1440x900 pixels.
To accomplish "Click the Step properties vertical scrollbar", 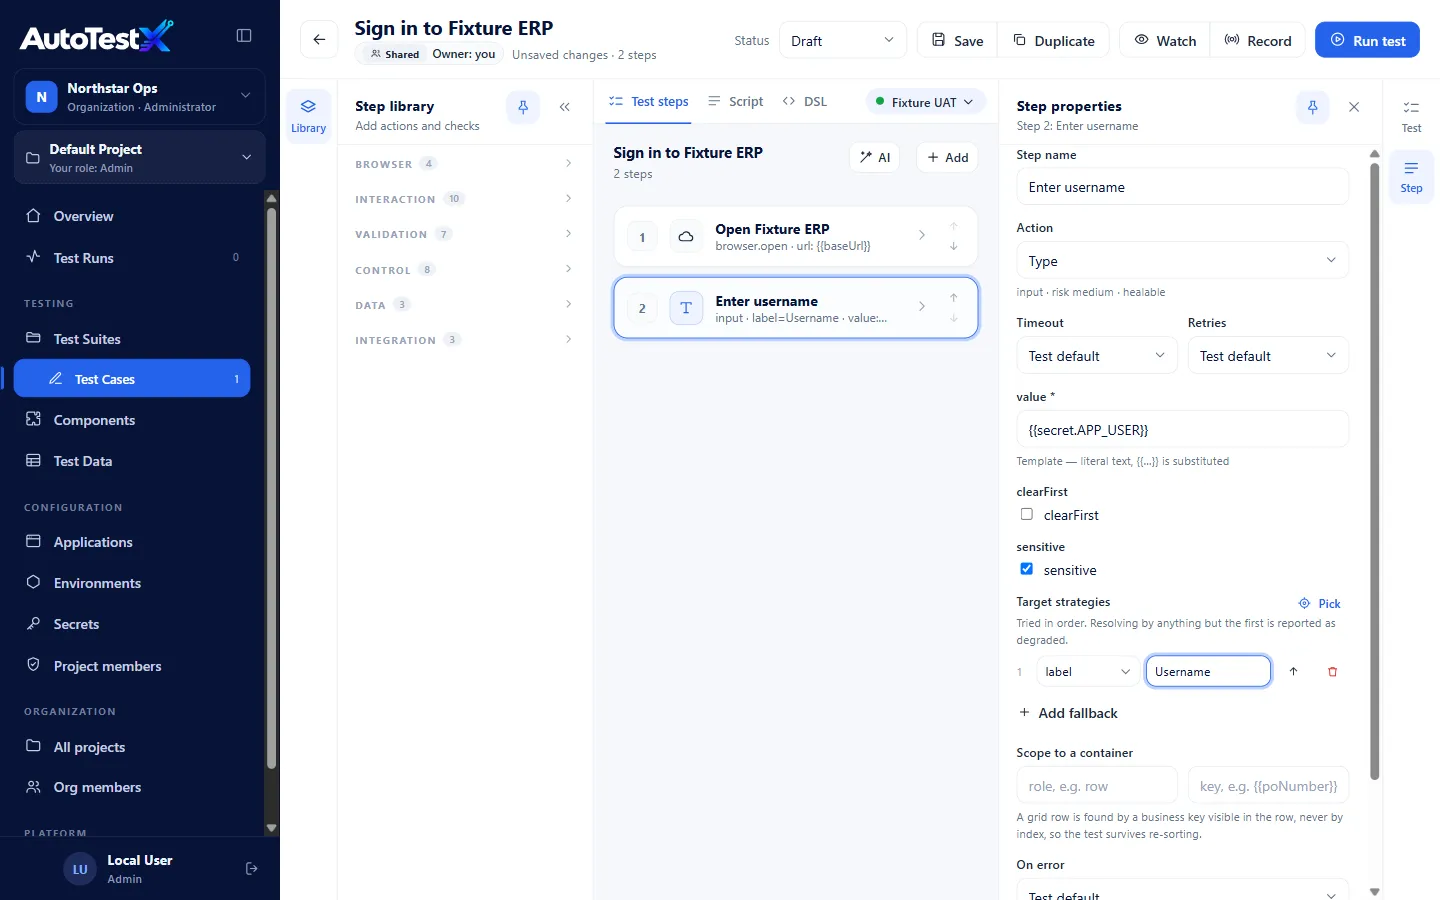I will click(x=1375, y=470).
